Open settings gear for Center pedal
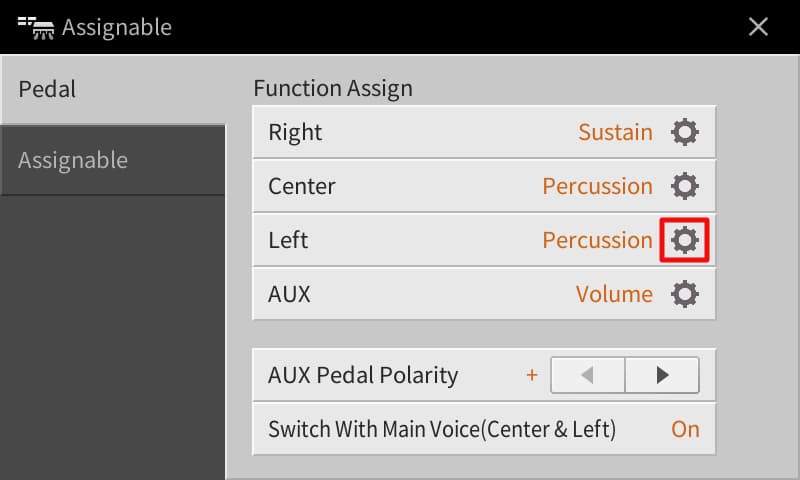The width and height of the screenshot is (800, 480). point(685,186)
